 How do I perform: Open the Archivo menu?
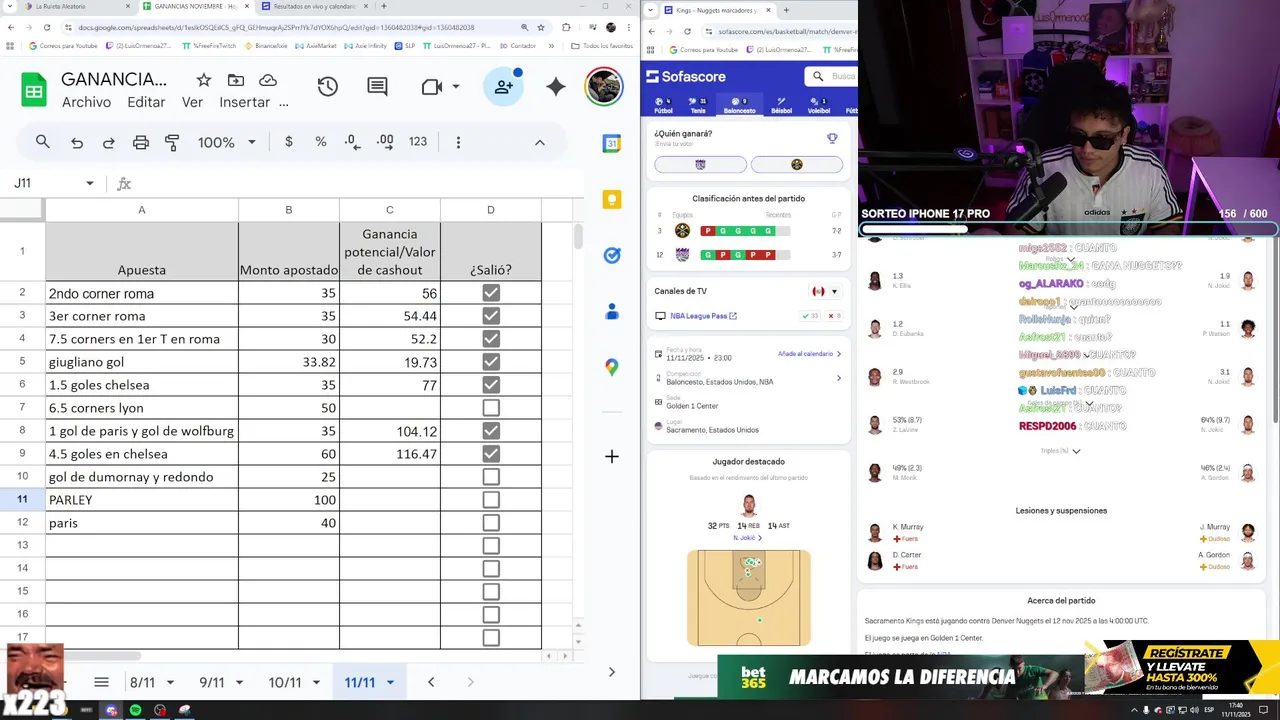point(86,102)
